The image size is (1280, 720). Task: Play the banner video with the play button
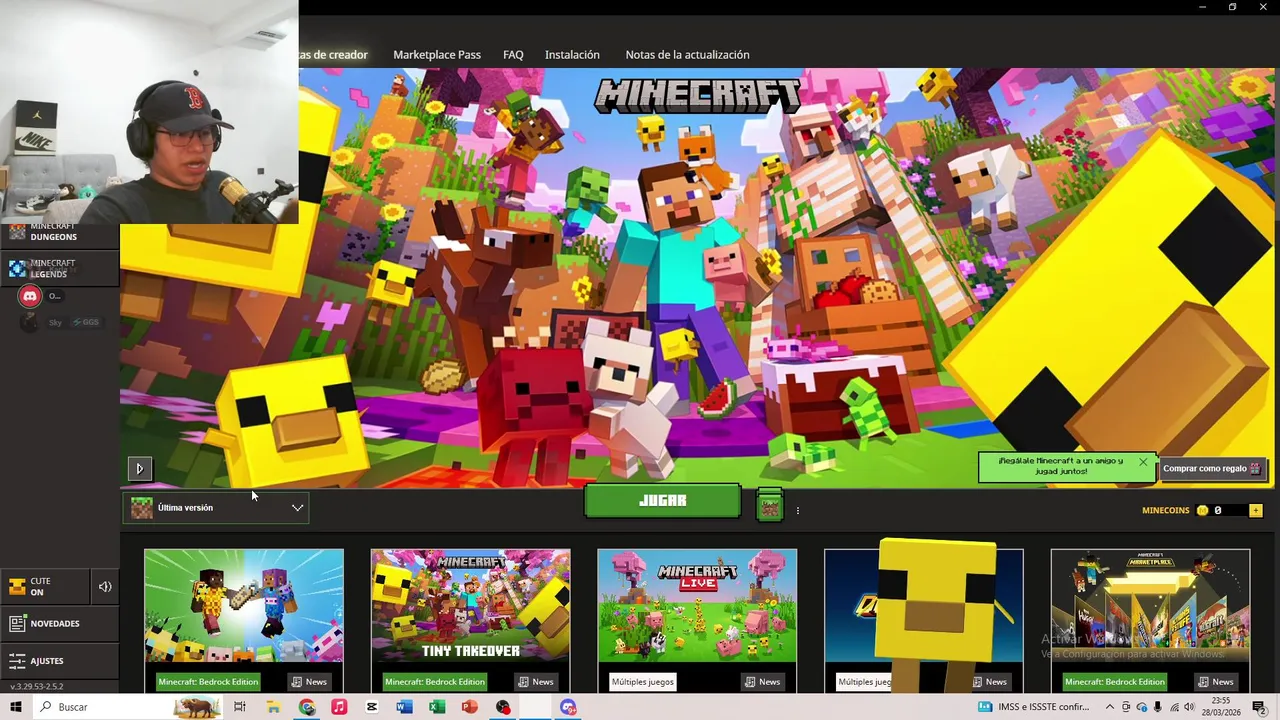(139, 468)
